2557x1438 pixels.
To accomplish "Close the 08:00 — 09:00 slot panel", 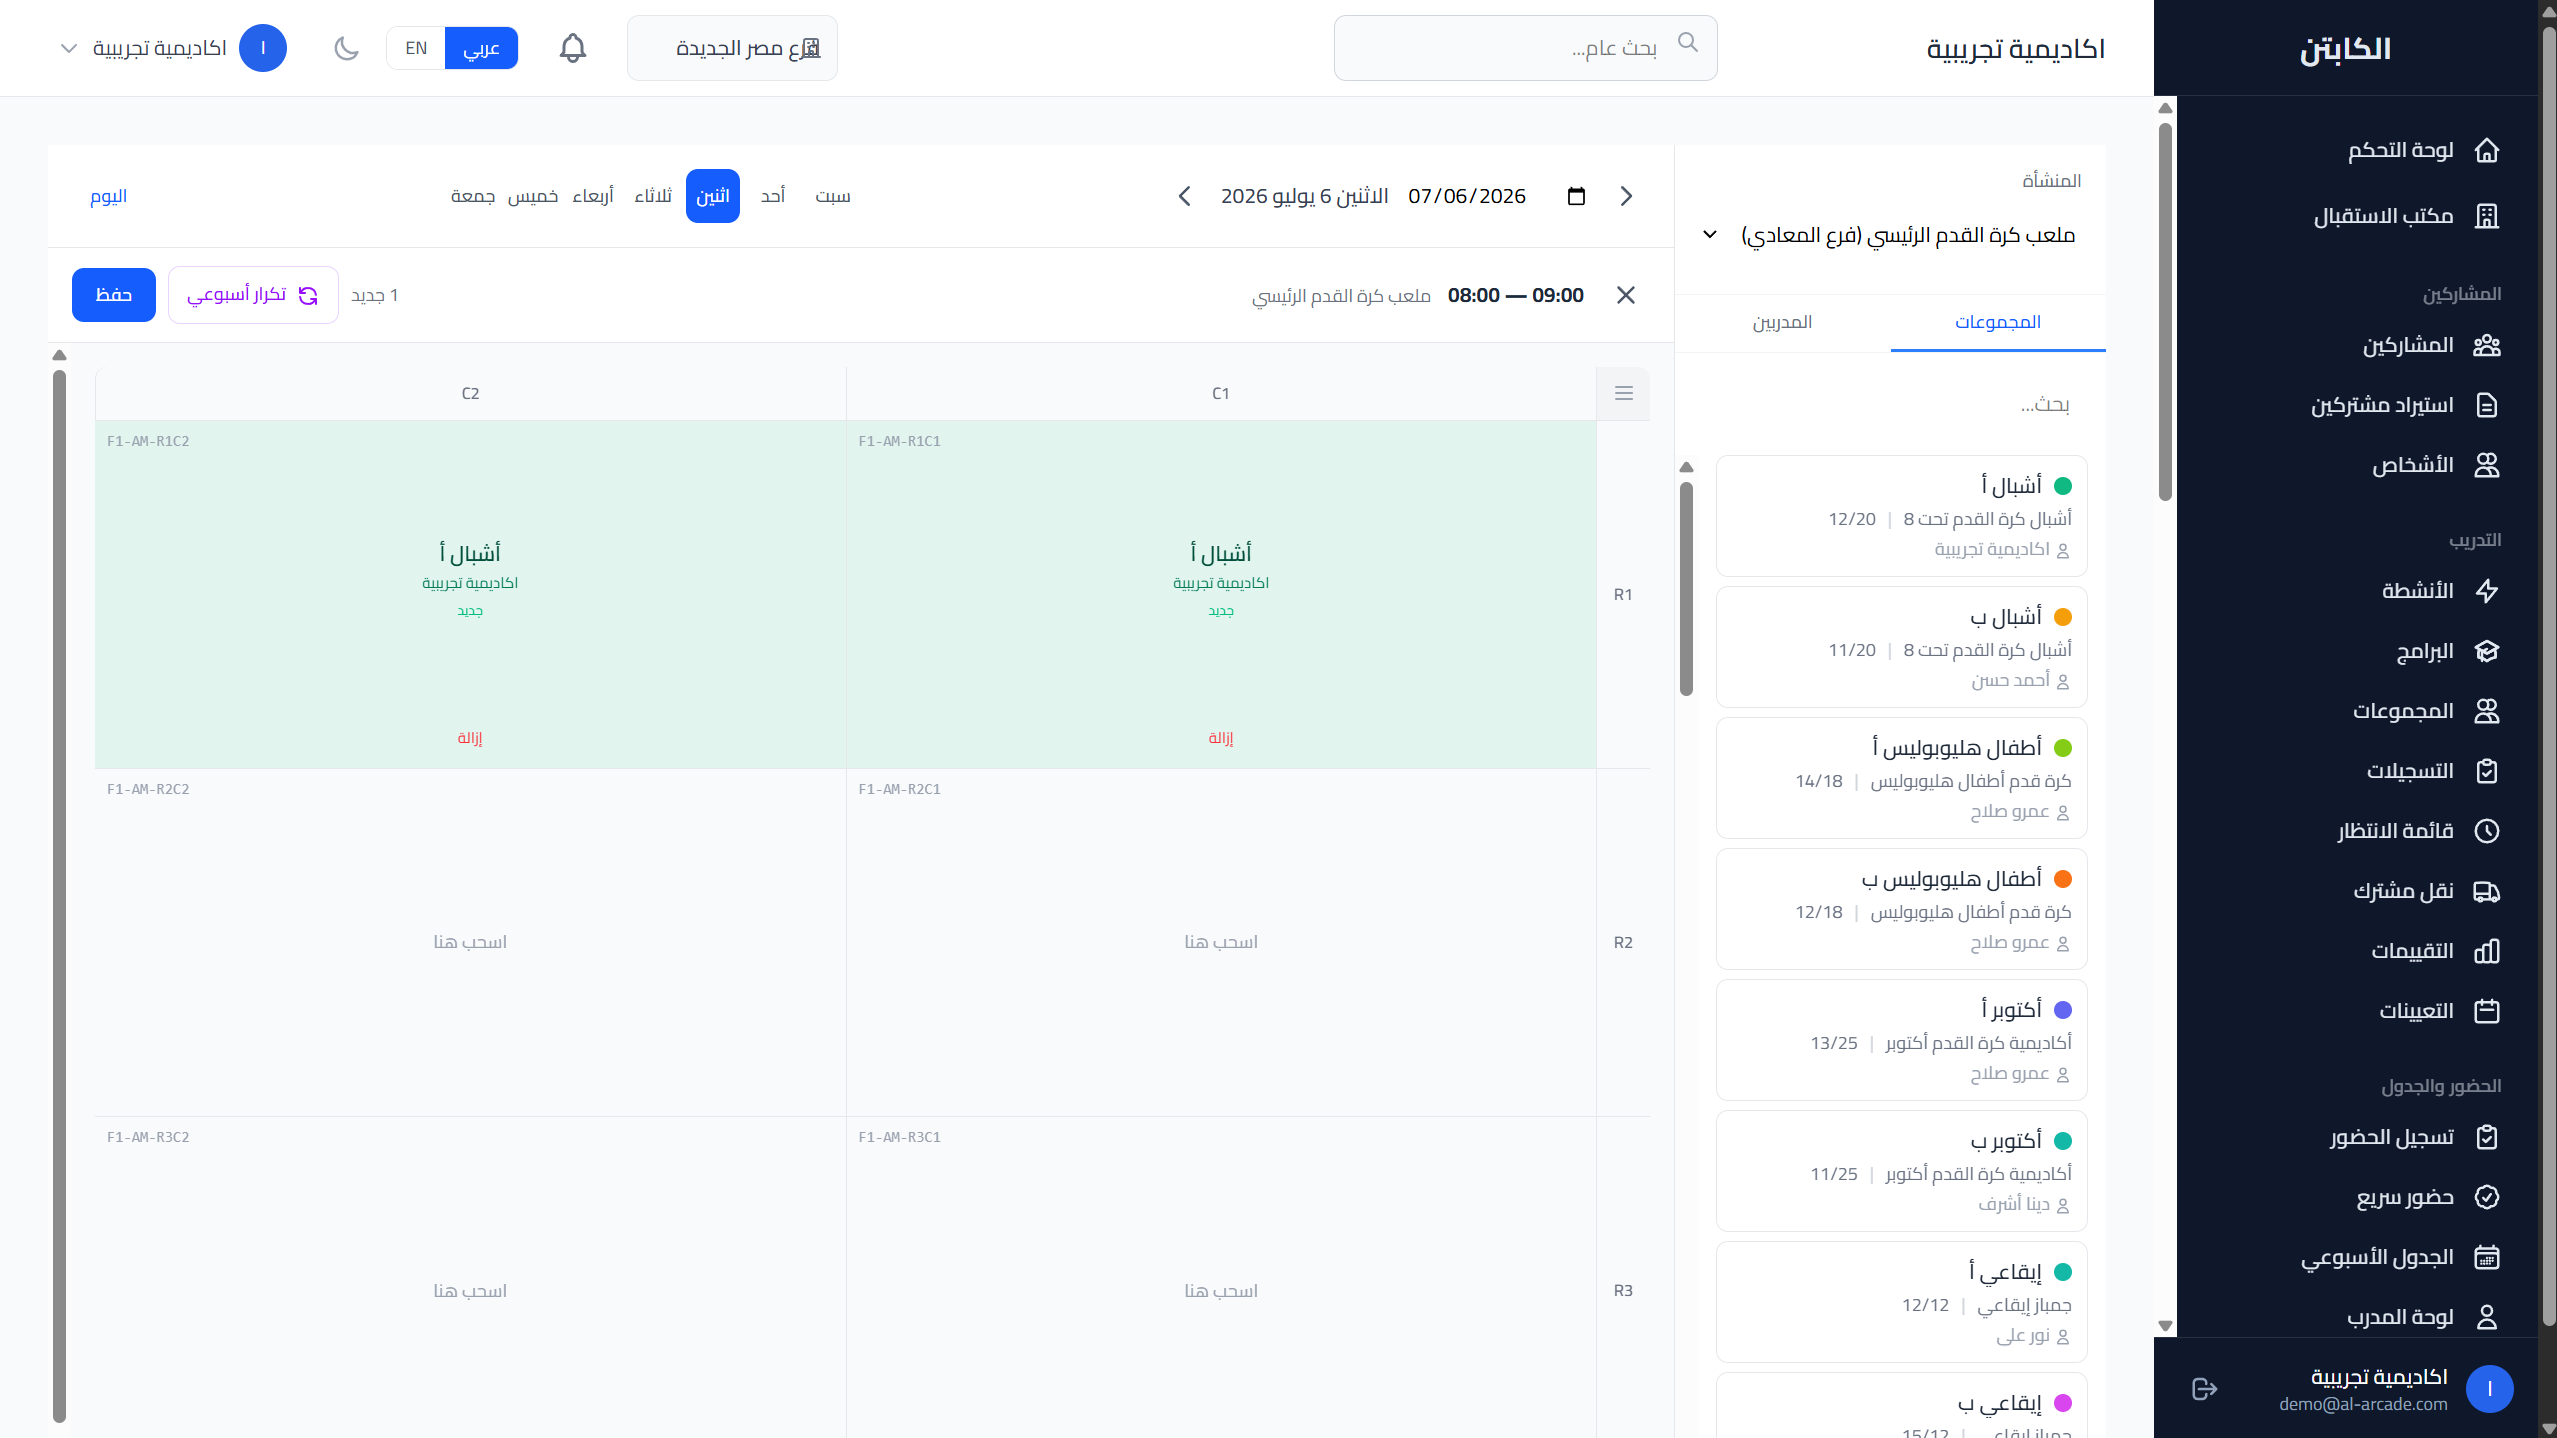I will (x=1625, y=295).
